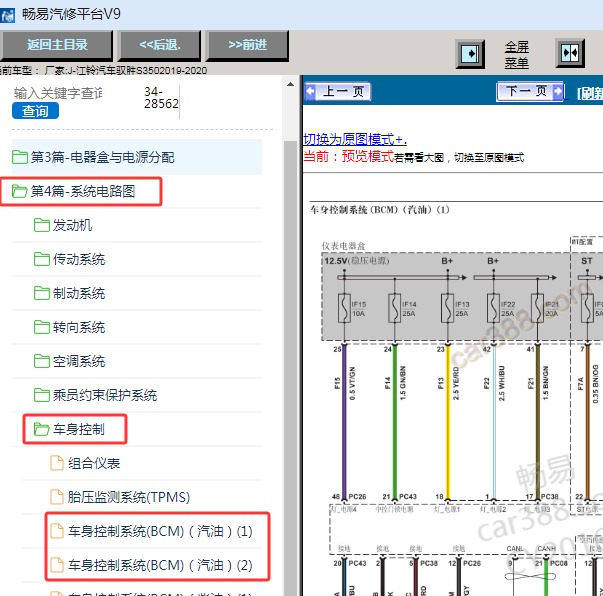Click the IF13 25A fuse in diagram
The height and width of the screenshot is (596, 603).
447,308
